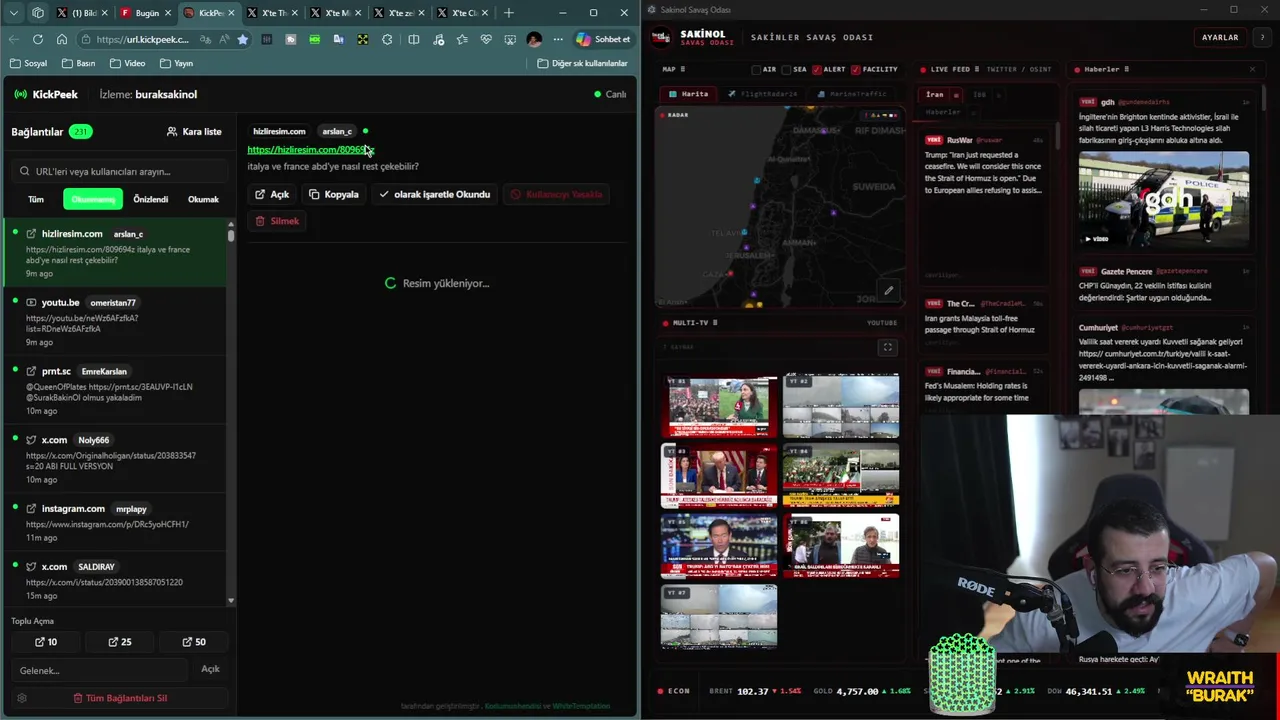The height and width of the screenshot is (720, 1280).
Task: Open the Video bookmarks folder
Action: (x=127, y=63)
